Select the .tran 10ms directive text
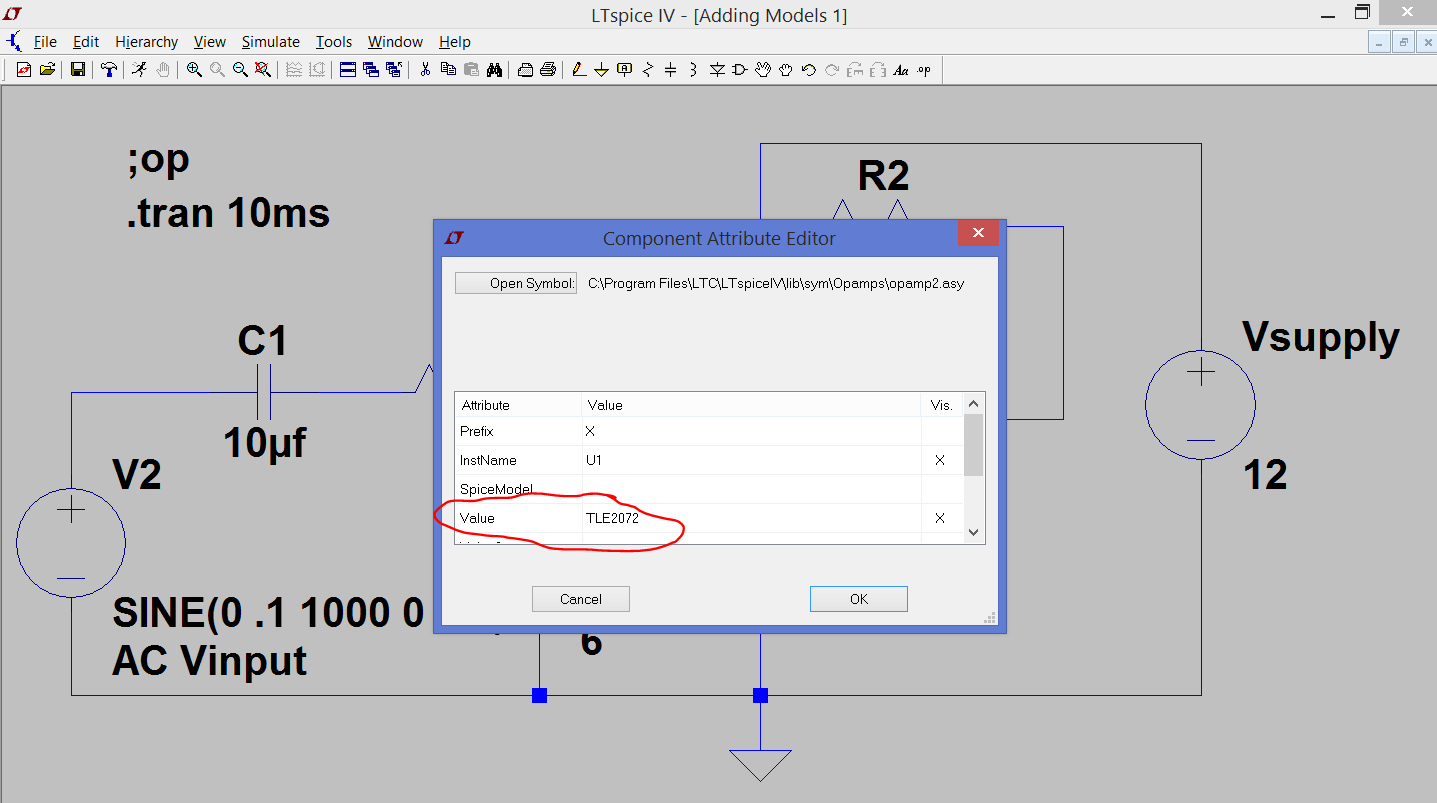The width and height of the screenshot is (1437, 803). click(x=229, y=213)
